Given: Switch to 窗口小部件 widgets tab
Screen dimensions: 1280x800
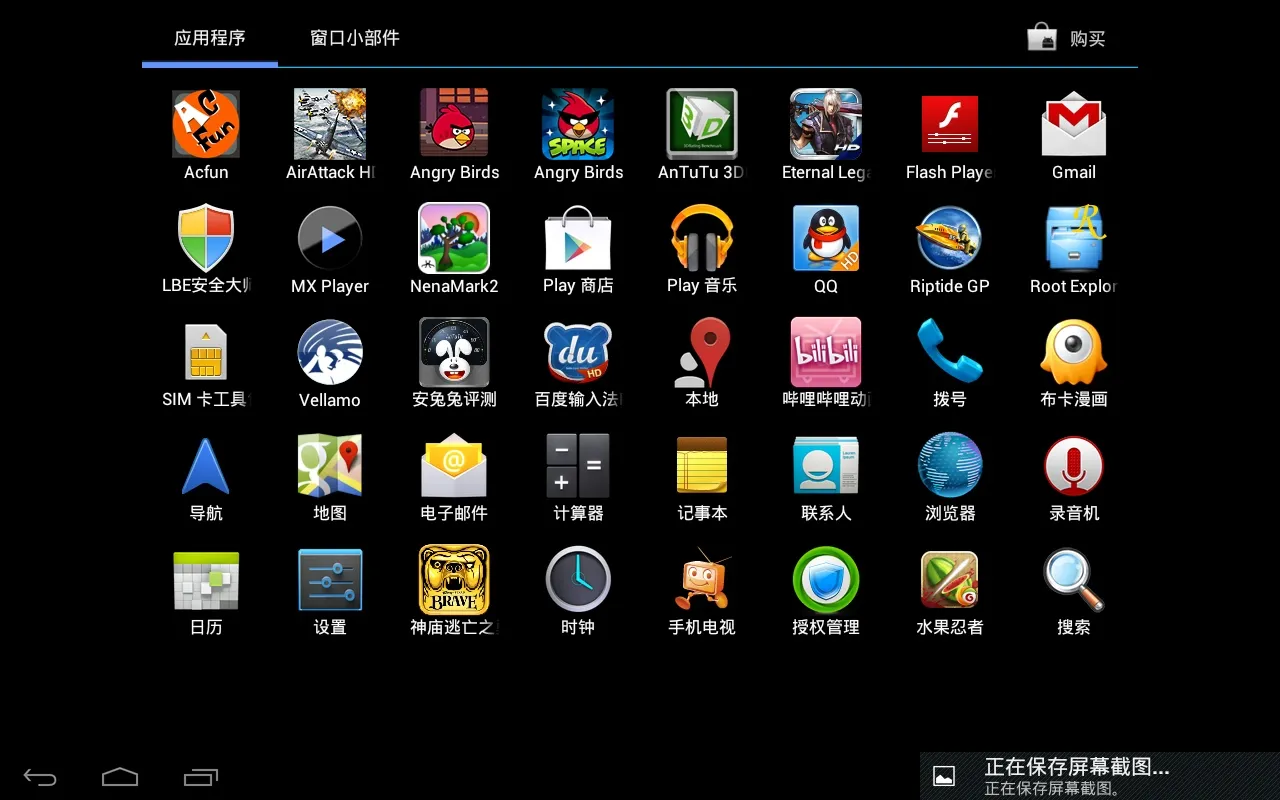Looking at the screenshot, I should click(x=355, y=39).
